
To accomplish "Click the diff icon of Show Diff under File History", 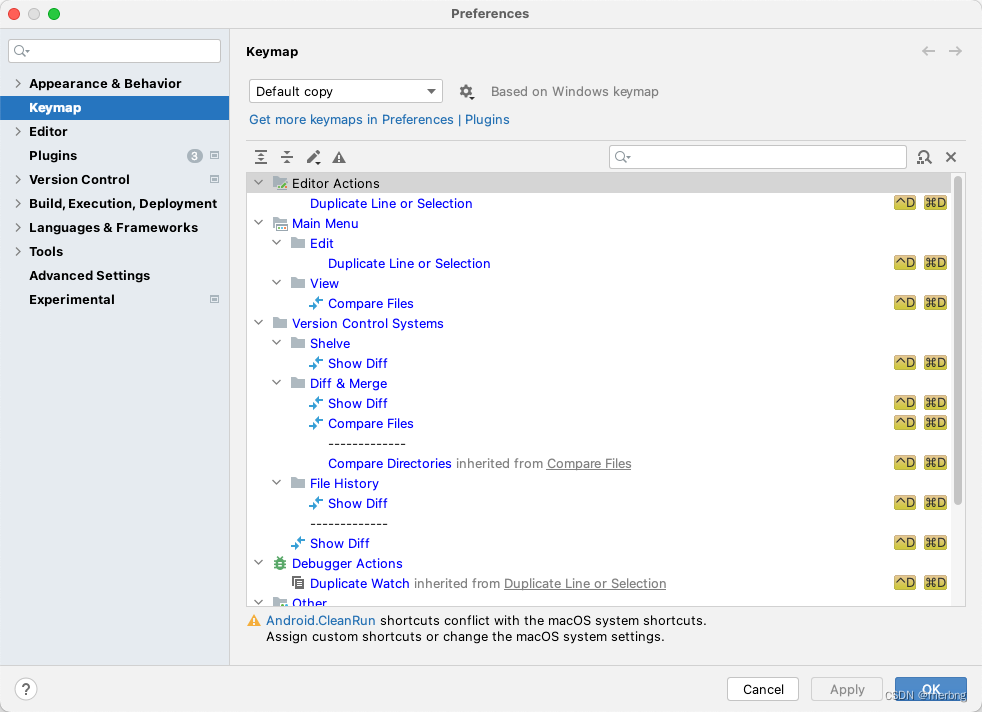I will point(316,503).
